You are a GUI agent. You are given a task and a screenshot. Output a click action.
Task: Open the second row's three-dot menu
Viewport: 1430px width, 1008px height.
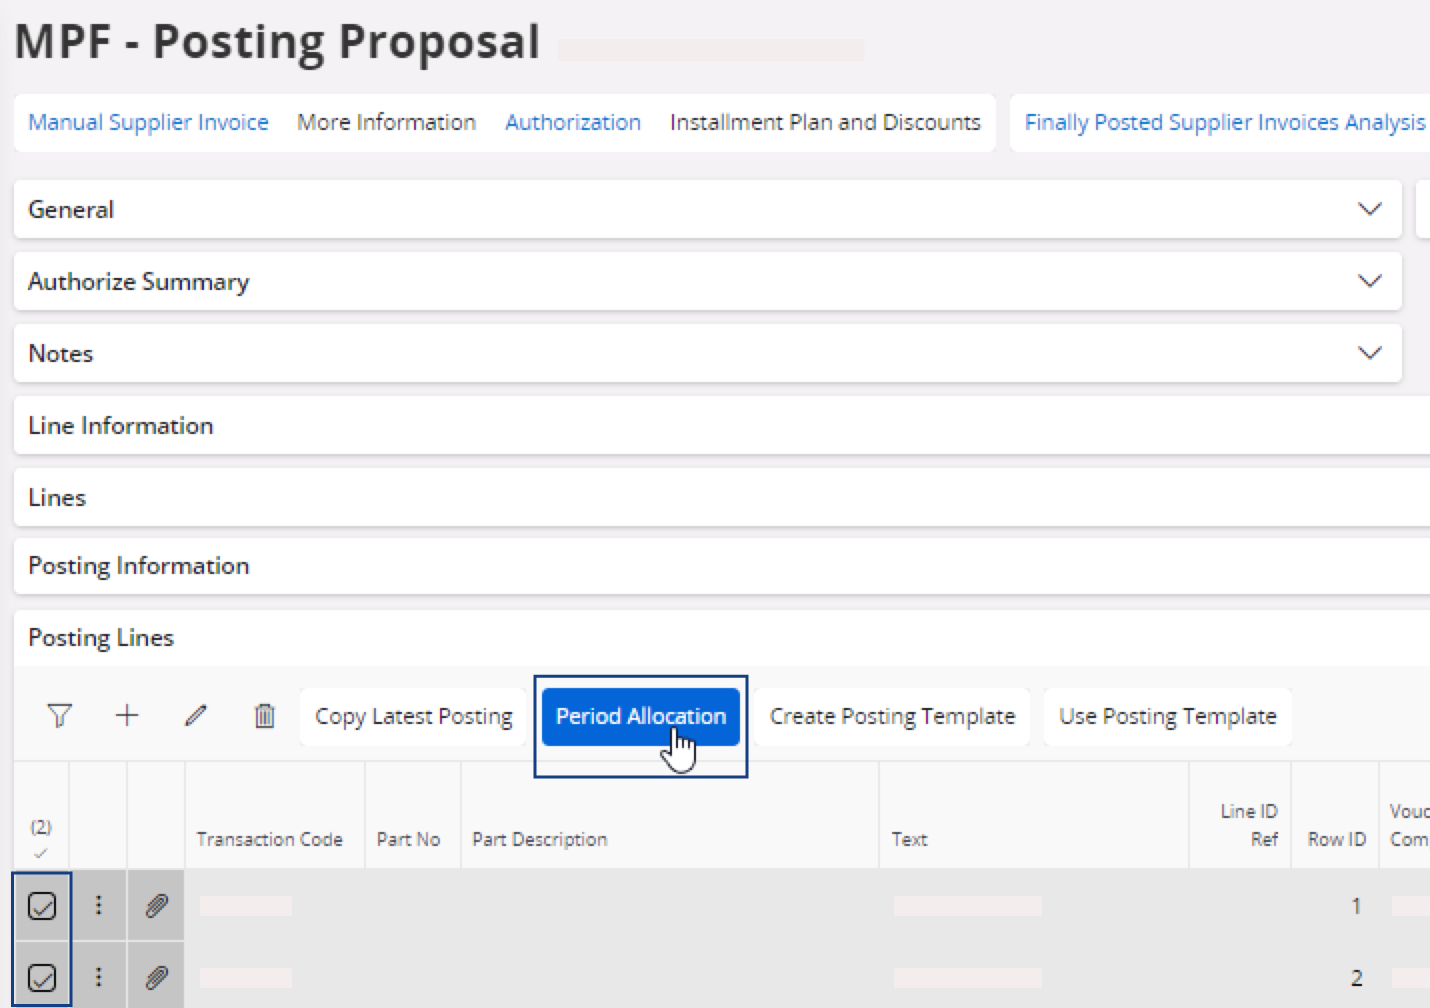98,977
